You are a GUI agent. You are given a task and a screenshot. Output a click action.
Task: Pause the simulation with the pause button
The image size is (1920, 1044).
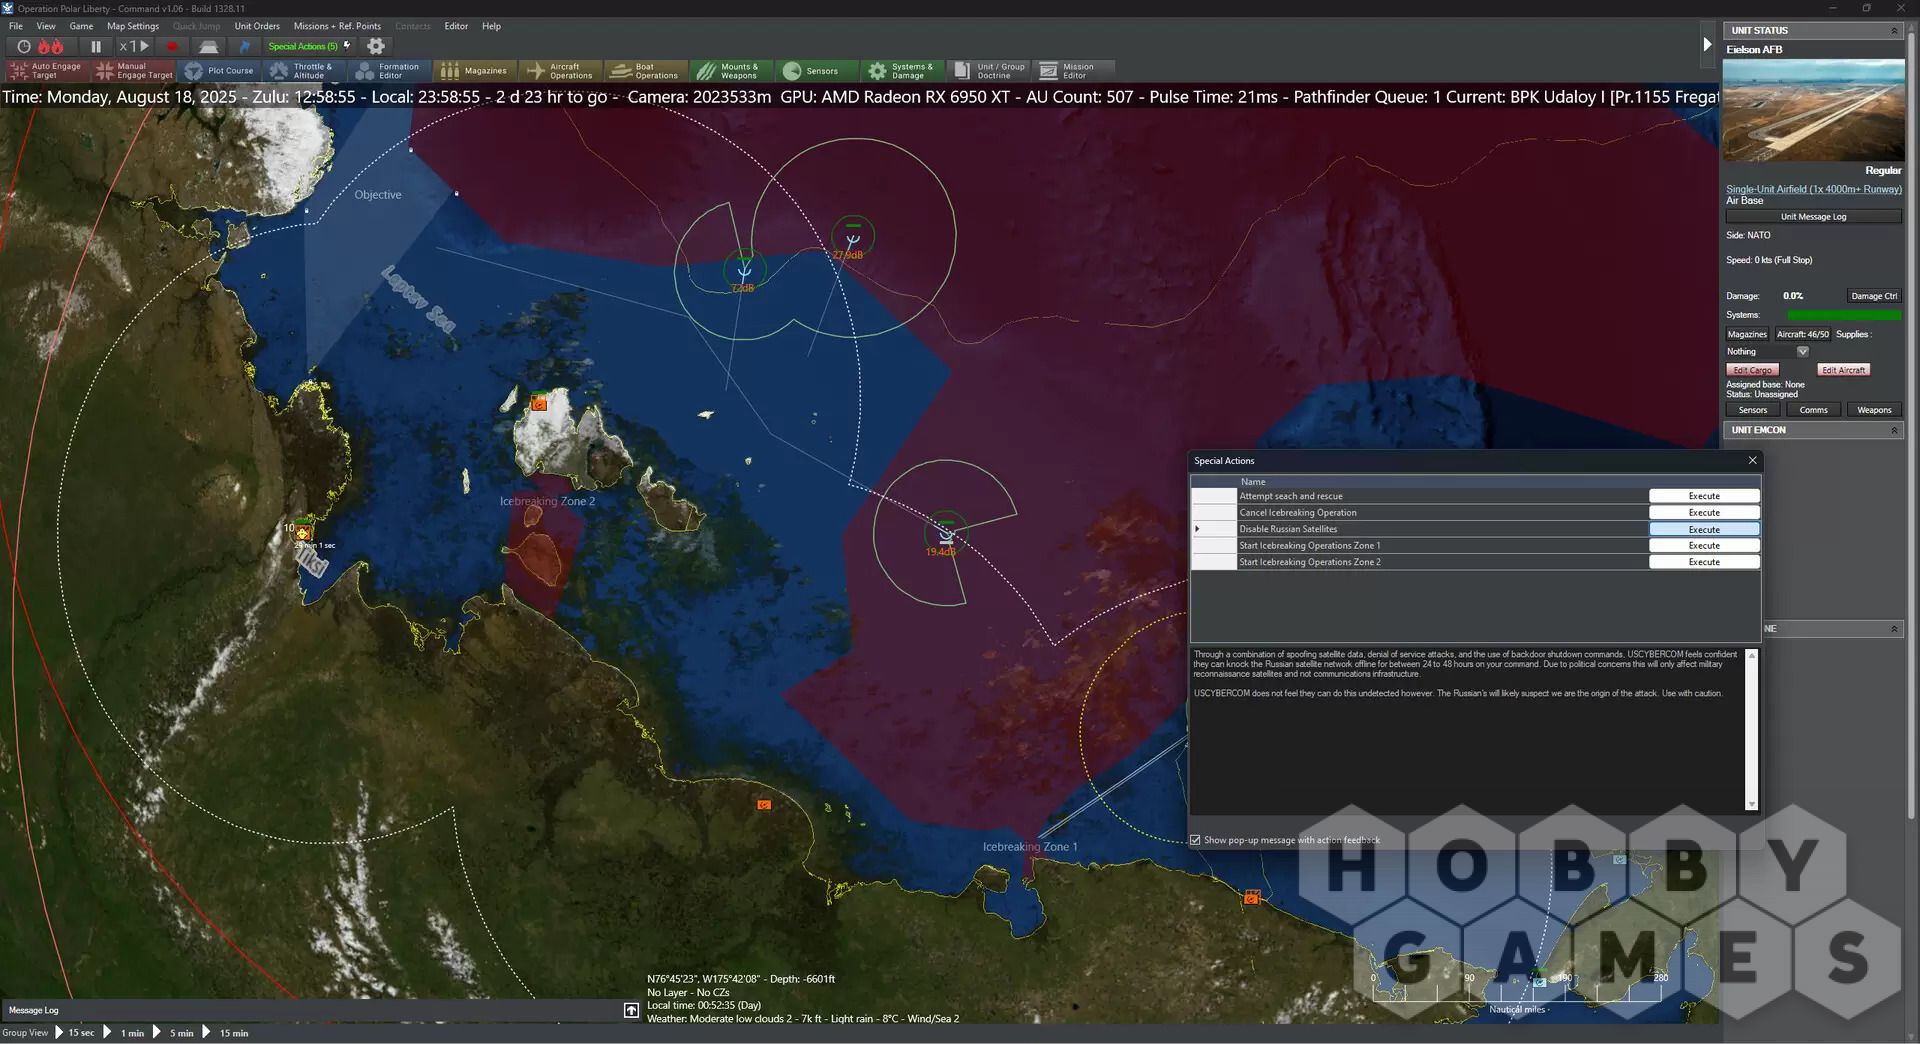click(96, 46)
